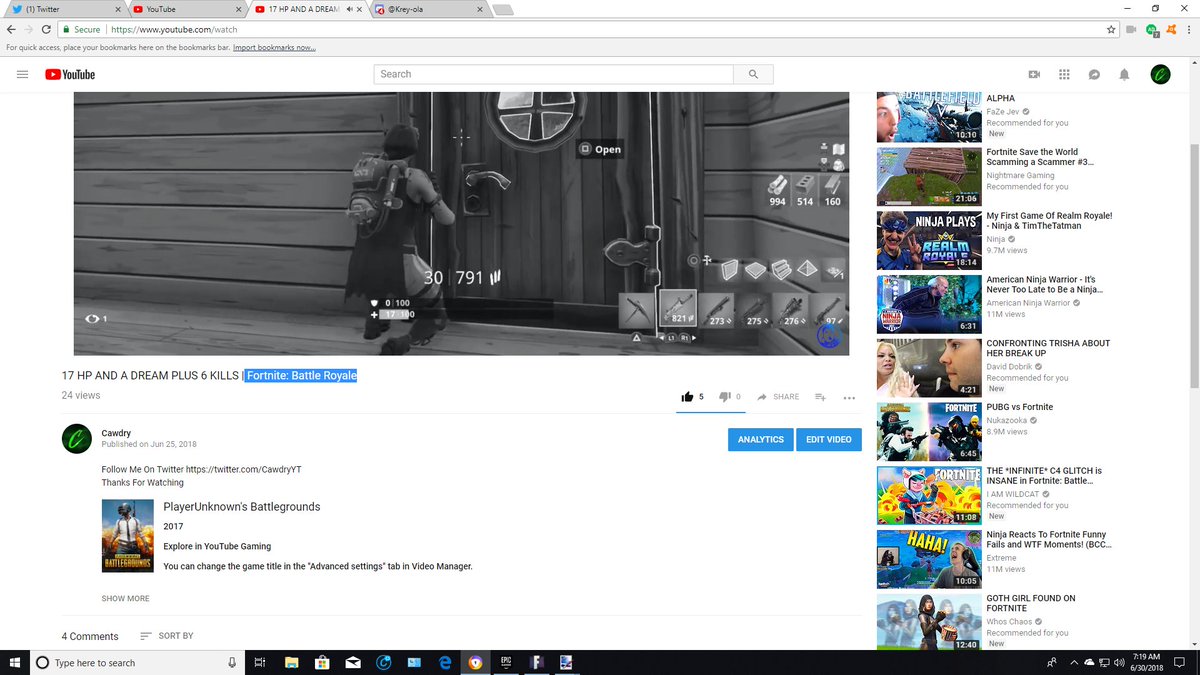Image resolution: width=1200 pixels, height=675 pixels.
Task: Click the Windows search box
Action: [137, 662]
